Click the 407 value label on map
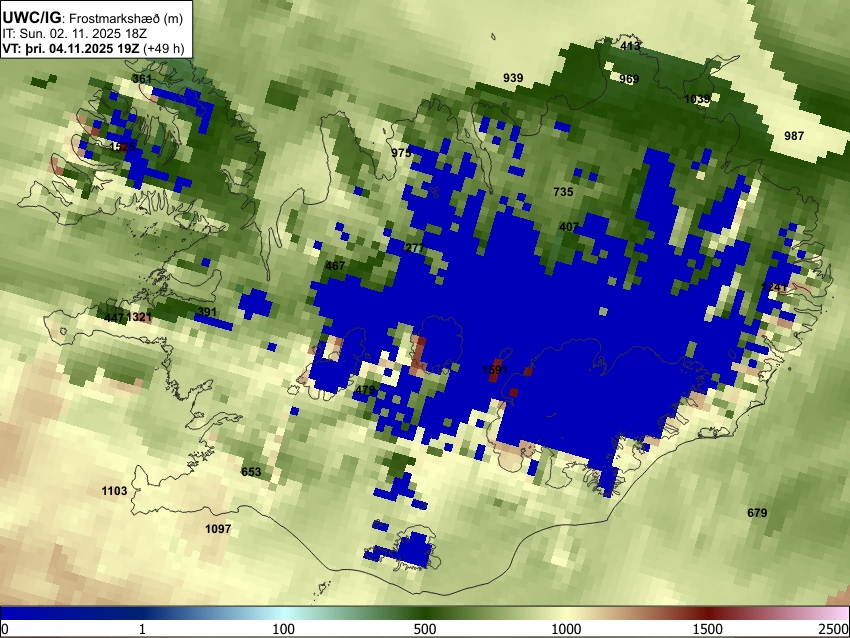The image size is (850, 638). click(569, 227)
